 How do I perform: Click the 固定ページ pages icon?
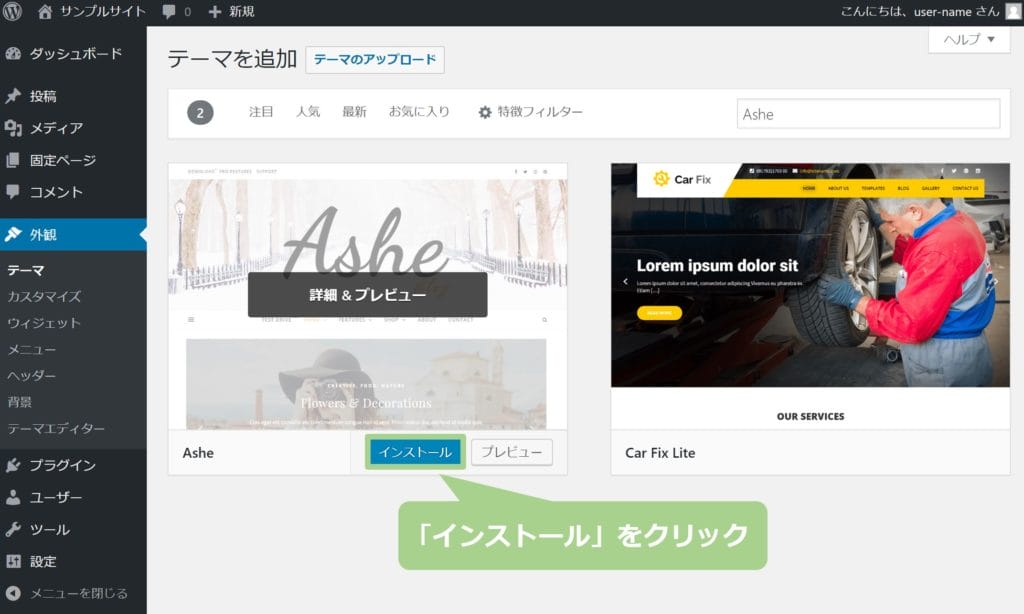click(x=13, y=160)
